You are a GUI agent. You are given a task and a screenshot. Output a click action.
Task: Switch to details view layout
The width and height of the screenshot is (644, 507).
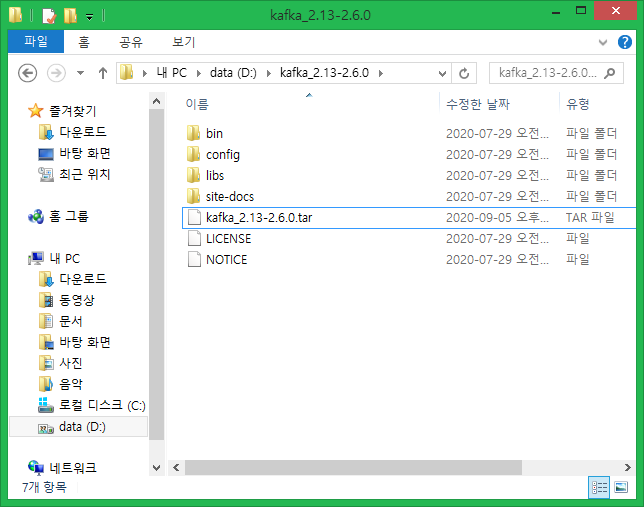599,488
